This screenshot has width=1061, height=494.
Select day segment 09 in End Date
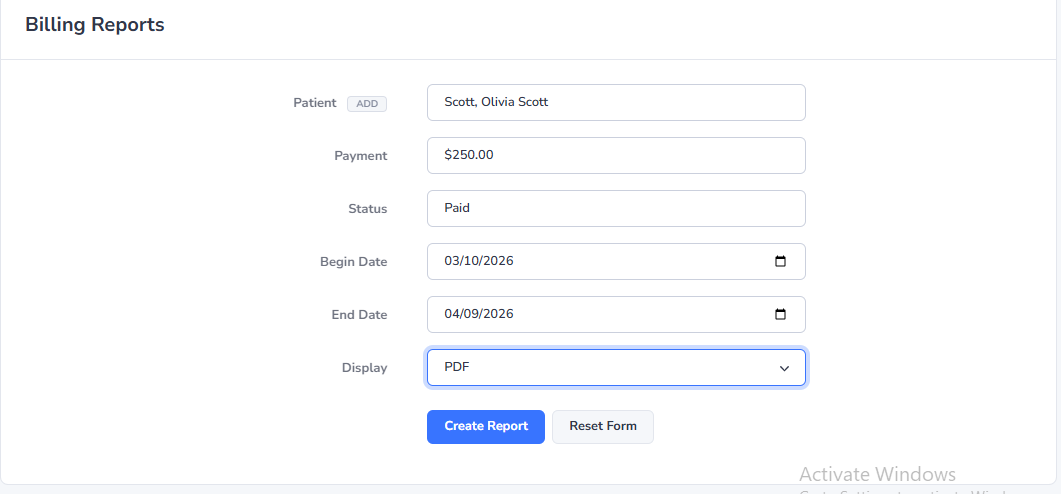coord(471,314)
